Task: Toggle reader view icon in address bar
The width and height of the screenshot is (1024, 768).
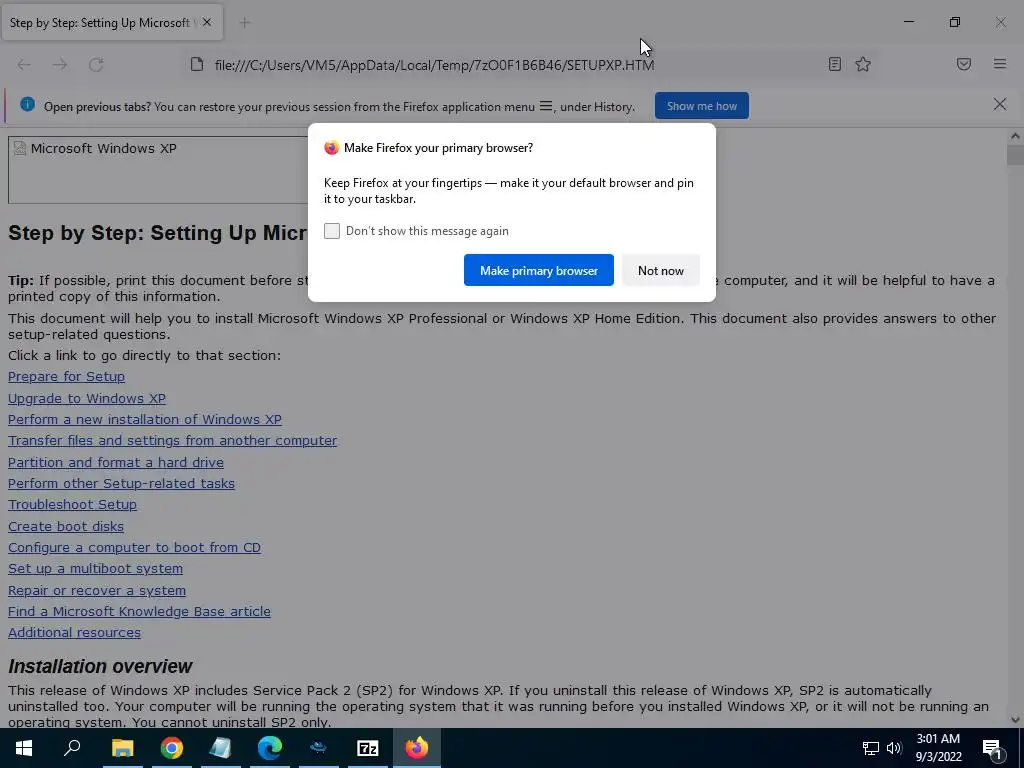Action: pyautogui.click(x=835, y=64)
